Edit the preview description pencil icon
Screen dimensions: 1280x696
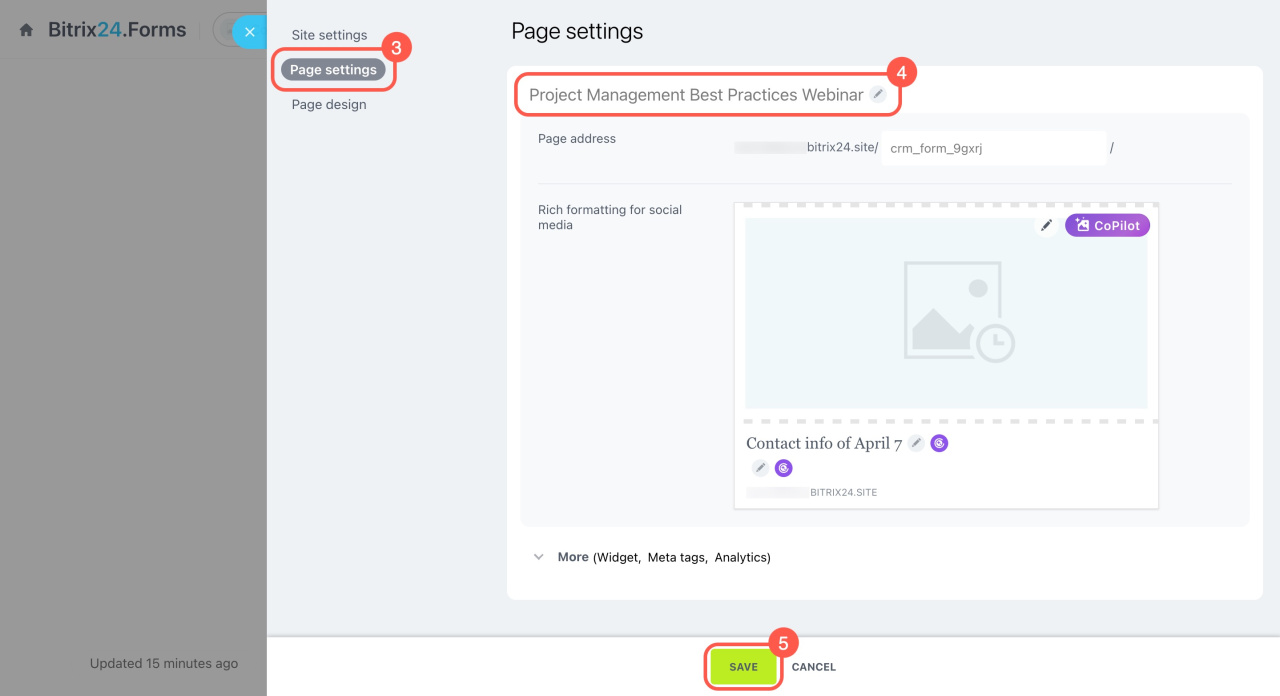[760, 467]
